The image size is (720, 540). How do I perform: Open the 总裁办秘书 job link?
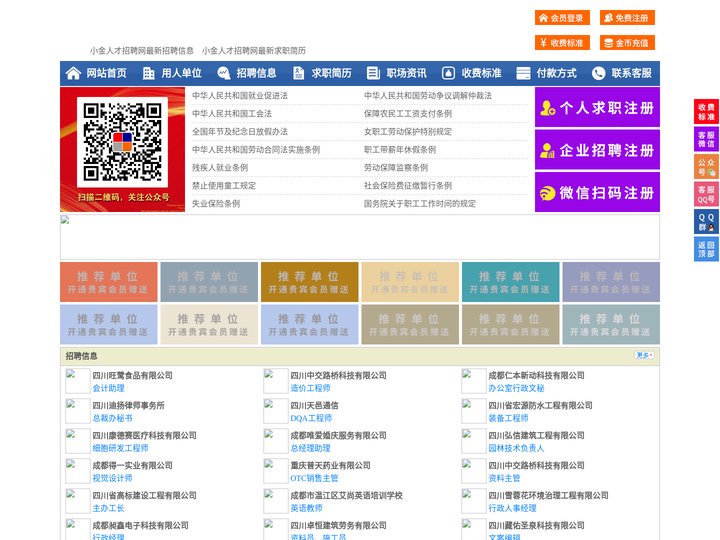112,418
